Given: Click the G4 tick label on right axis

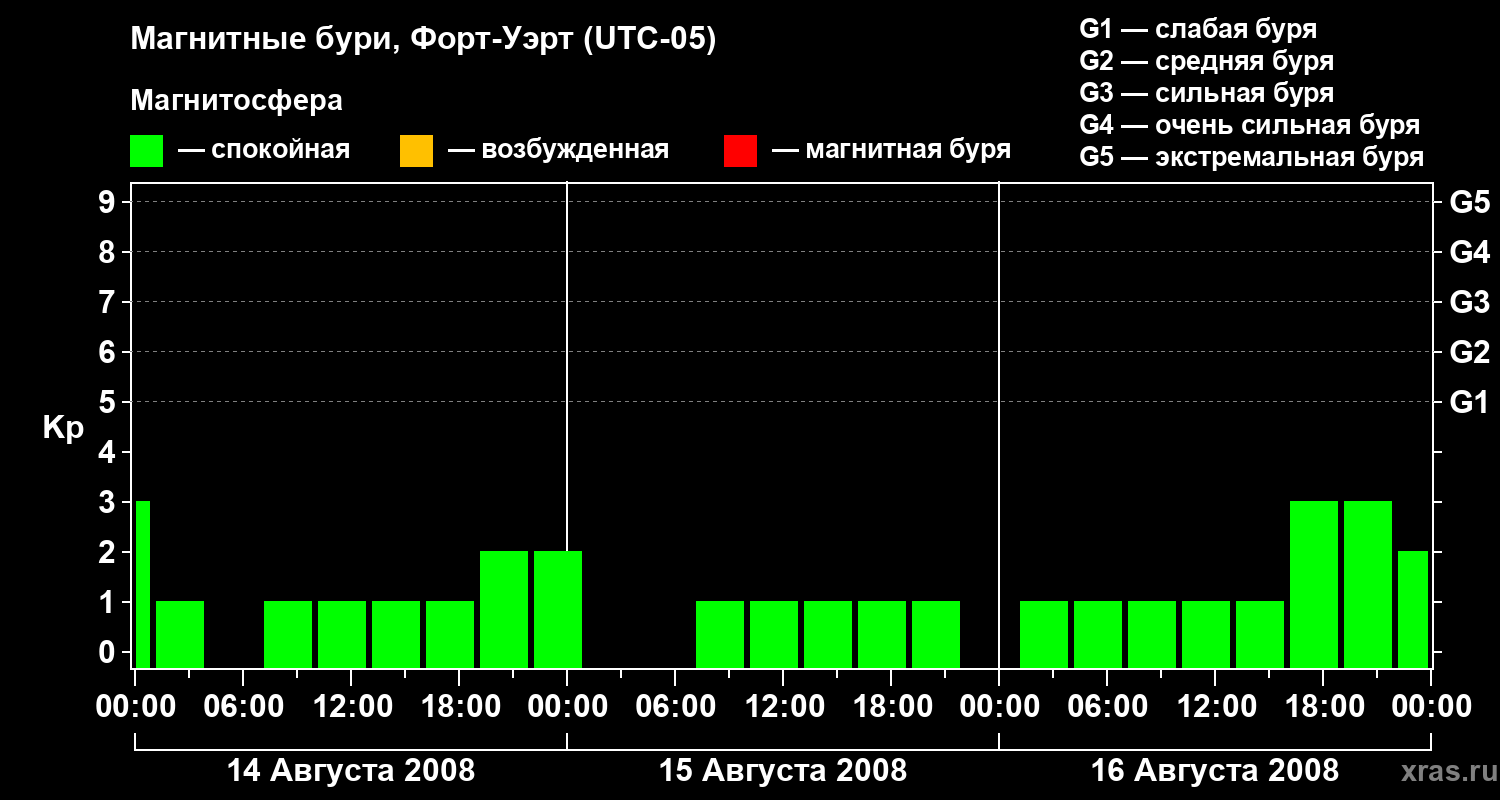Looking at the screenshot, I should point(1469,253).
